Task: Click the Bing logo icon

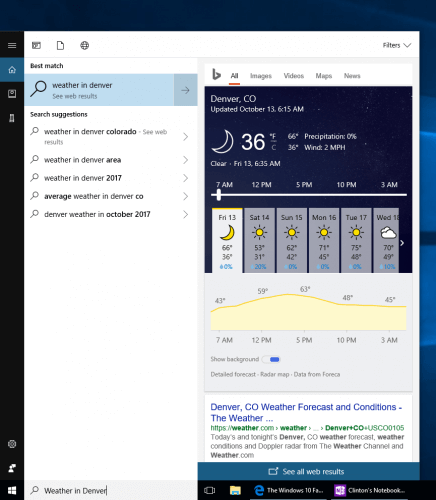Action: (x=216, y=75)
